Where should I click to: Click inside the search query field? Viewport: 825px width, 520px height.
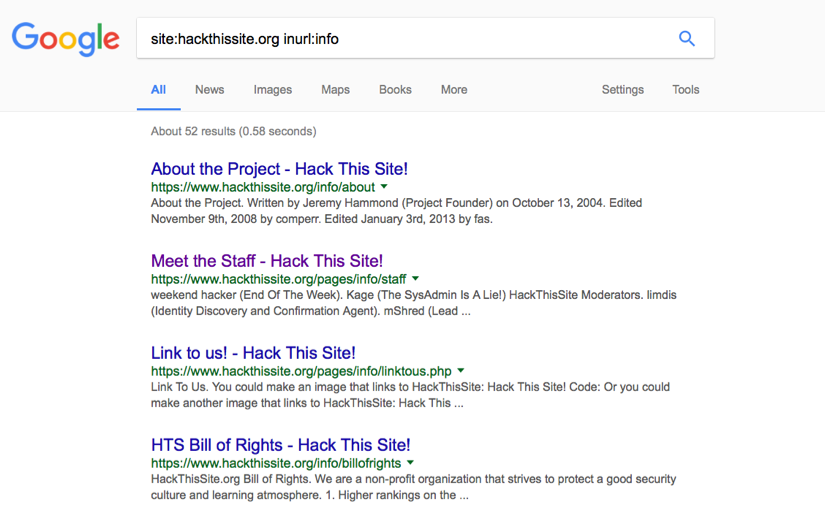tap(400, 39)
